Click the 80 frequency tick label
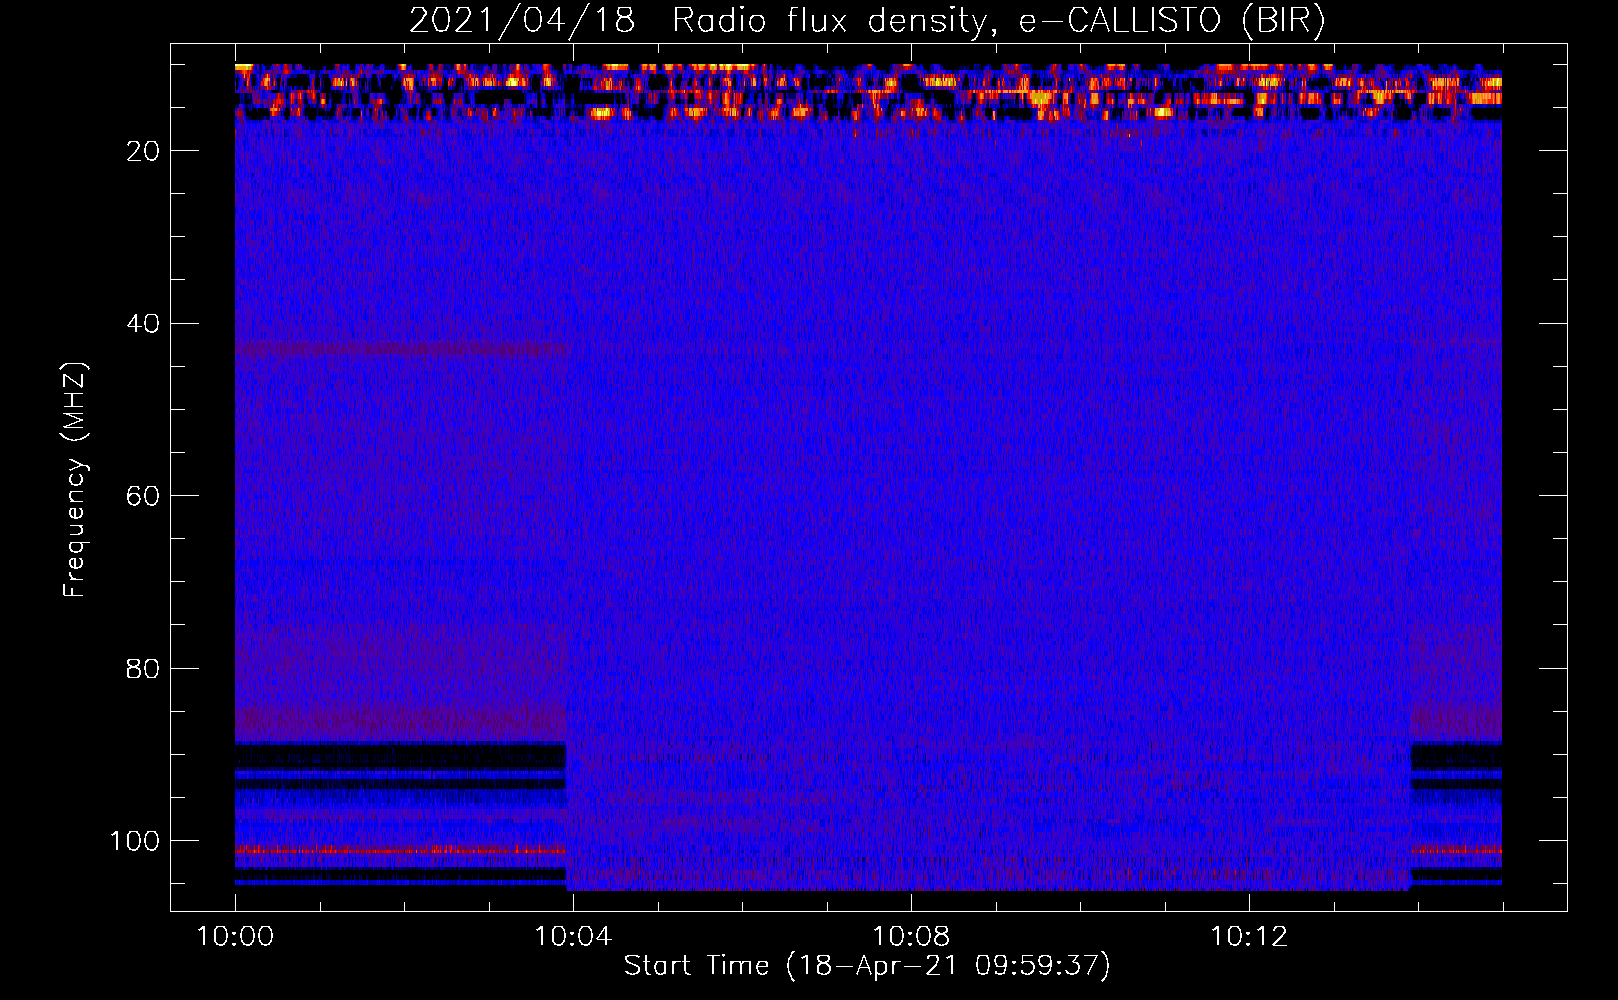The image size is (1618, 1000). tap(144, 668)
